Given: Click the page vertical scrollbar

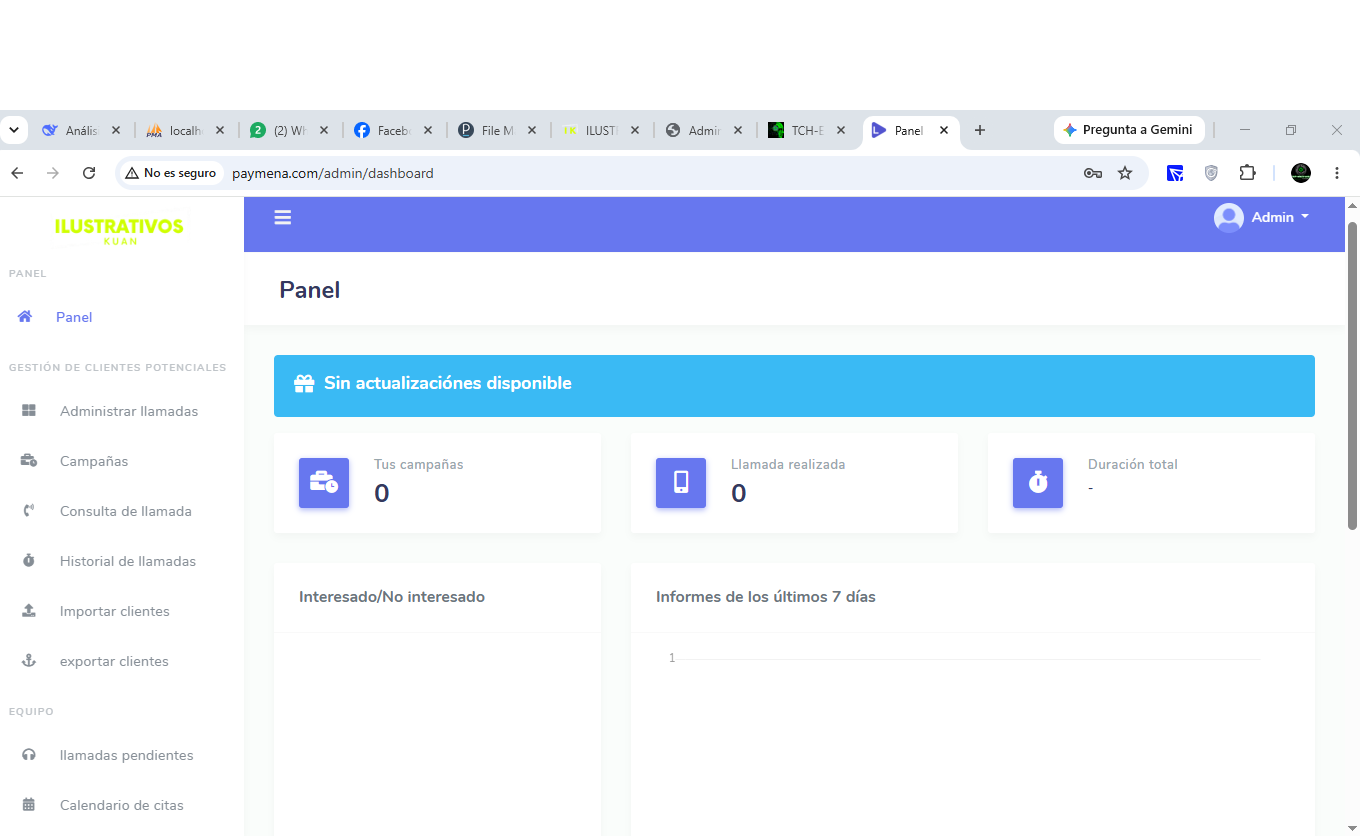Looking at the screenshot, I should click(x=1353, y=375).
